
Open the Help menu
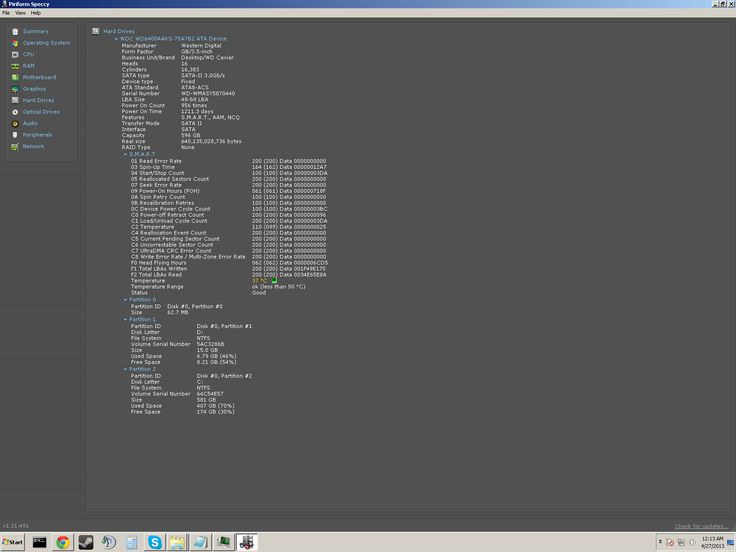click(x=36, y=13)
